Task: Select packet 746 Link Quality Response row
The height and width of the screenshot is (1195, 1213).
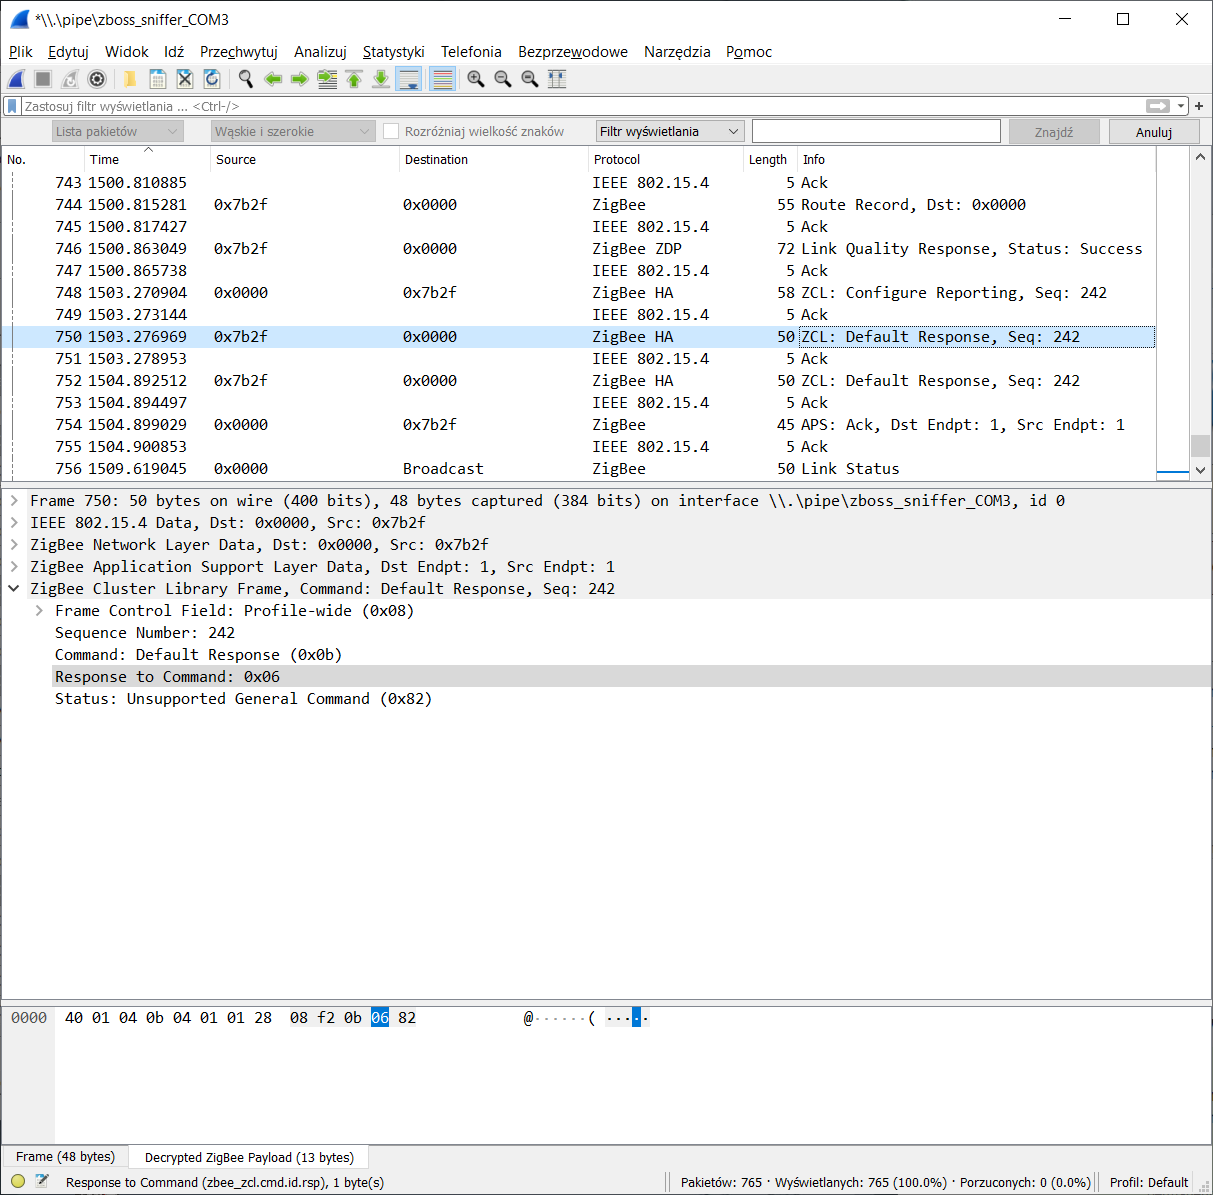Action: tap(578, 249)
